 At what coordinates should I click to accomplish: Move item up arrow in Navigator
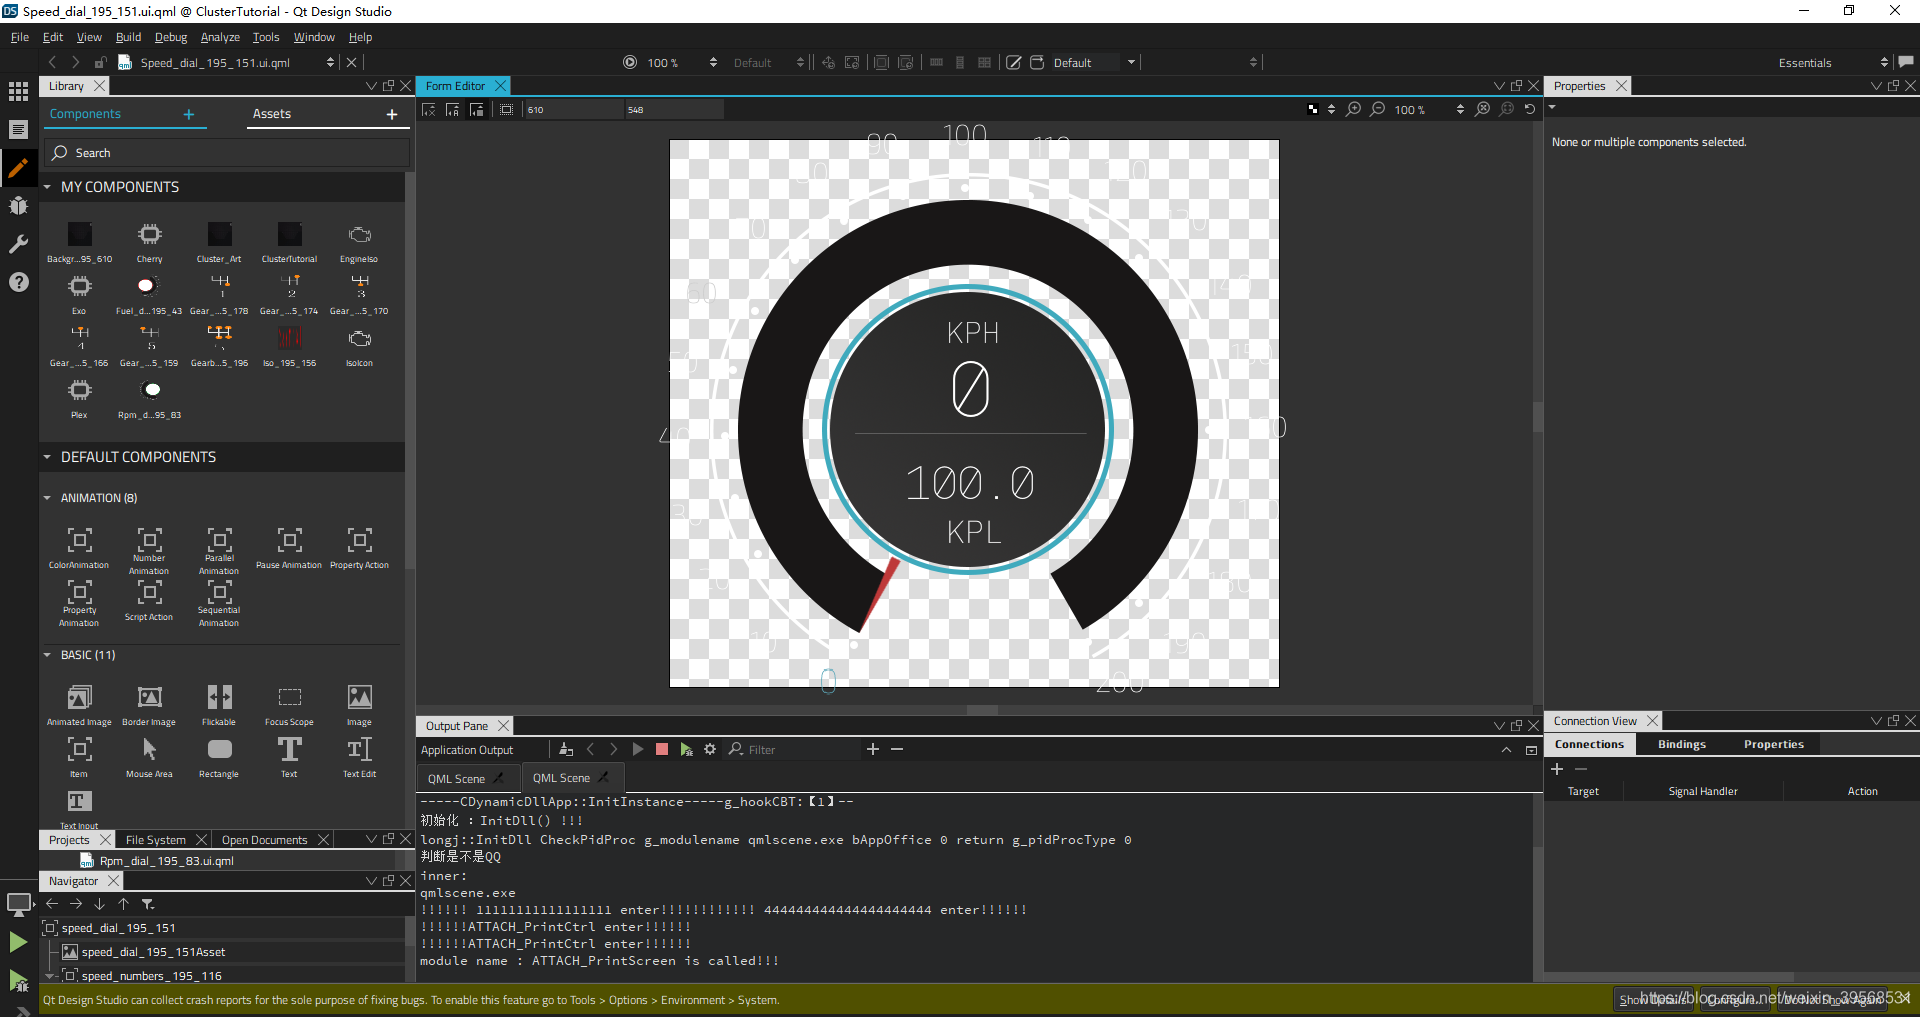(124, 904)
